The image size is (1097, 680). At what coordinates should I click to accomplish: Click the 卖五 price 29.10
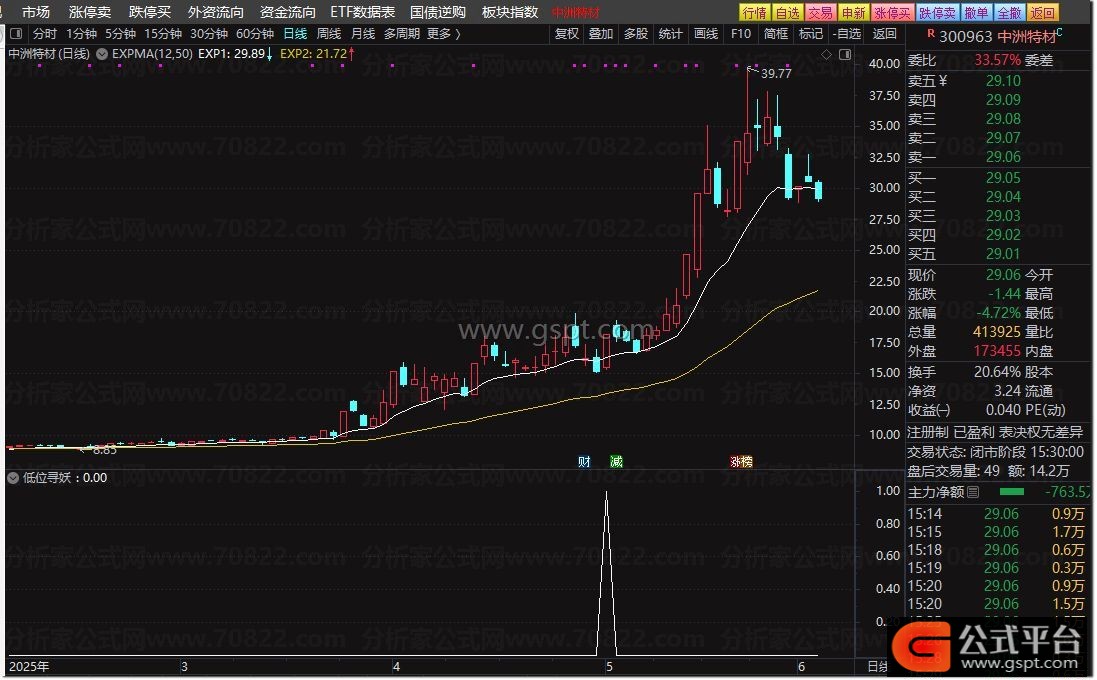click(1003, 81)
